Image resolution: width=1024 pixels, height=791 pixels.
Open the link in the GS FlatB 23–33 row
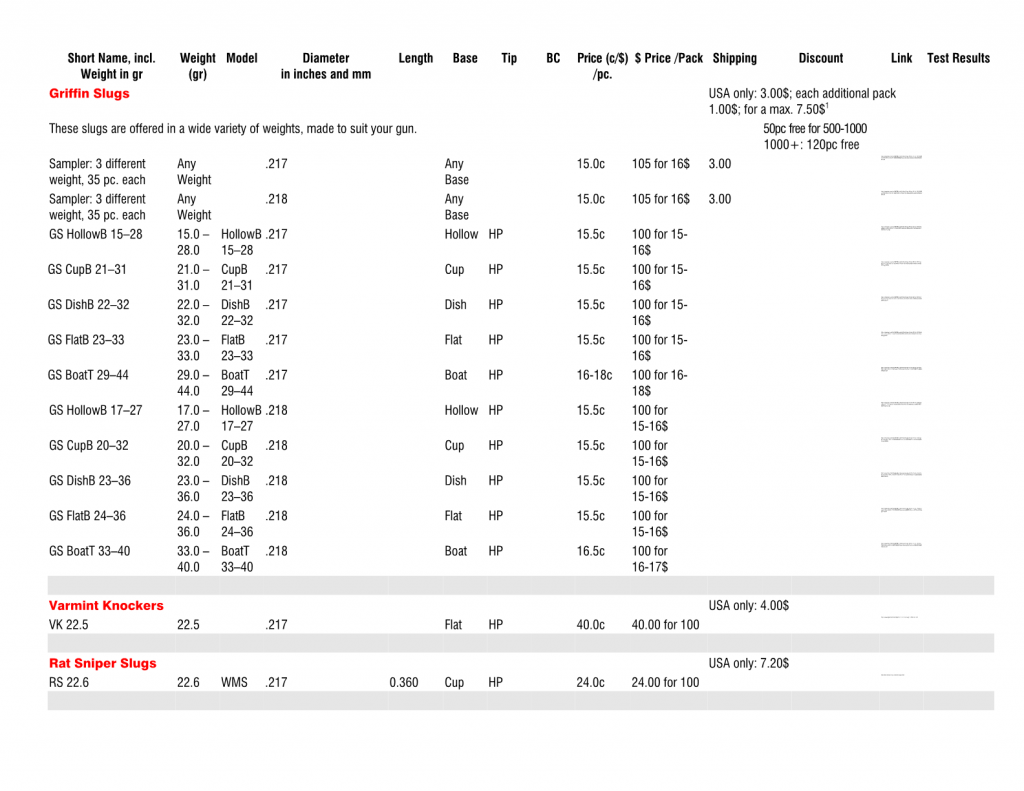click(x=901, y=334)
